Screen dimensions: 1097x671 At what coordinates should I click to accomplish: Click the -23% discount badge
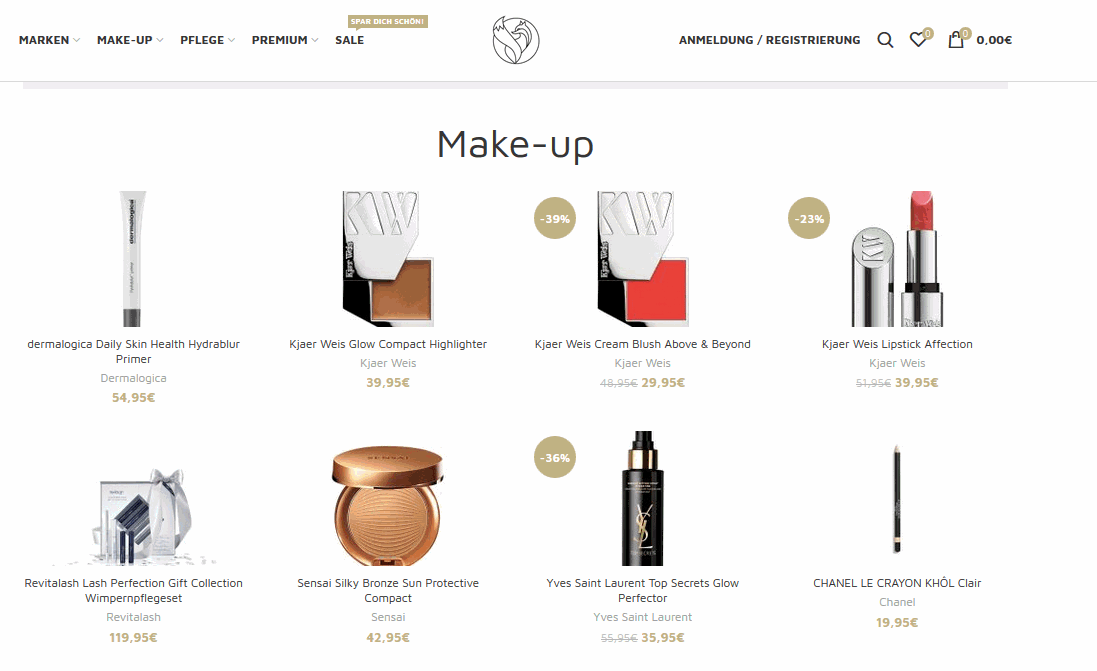(809, 218)
